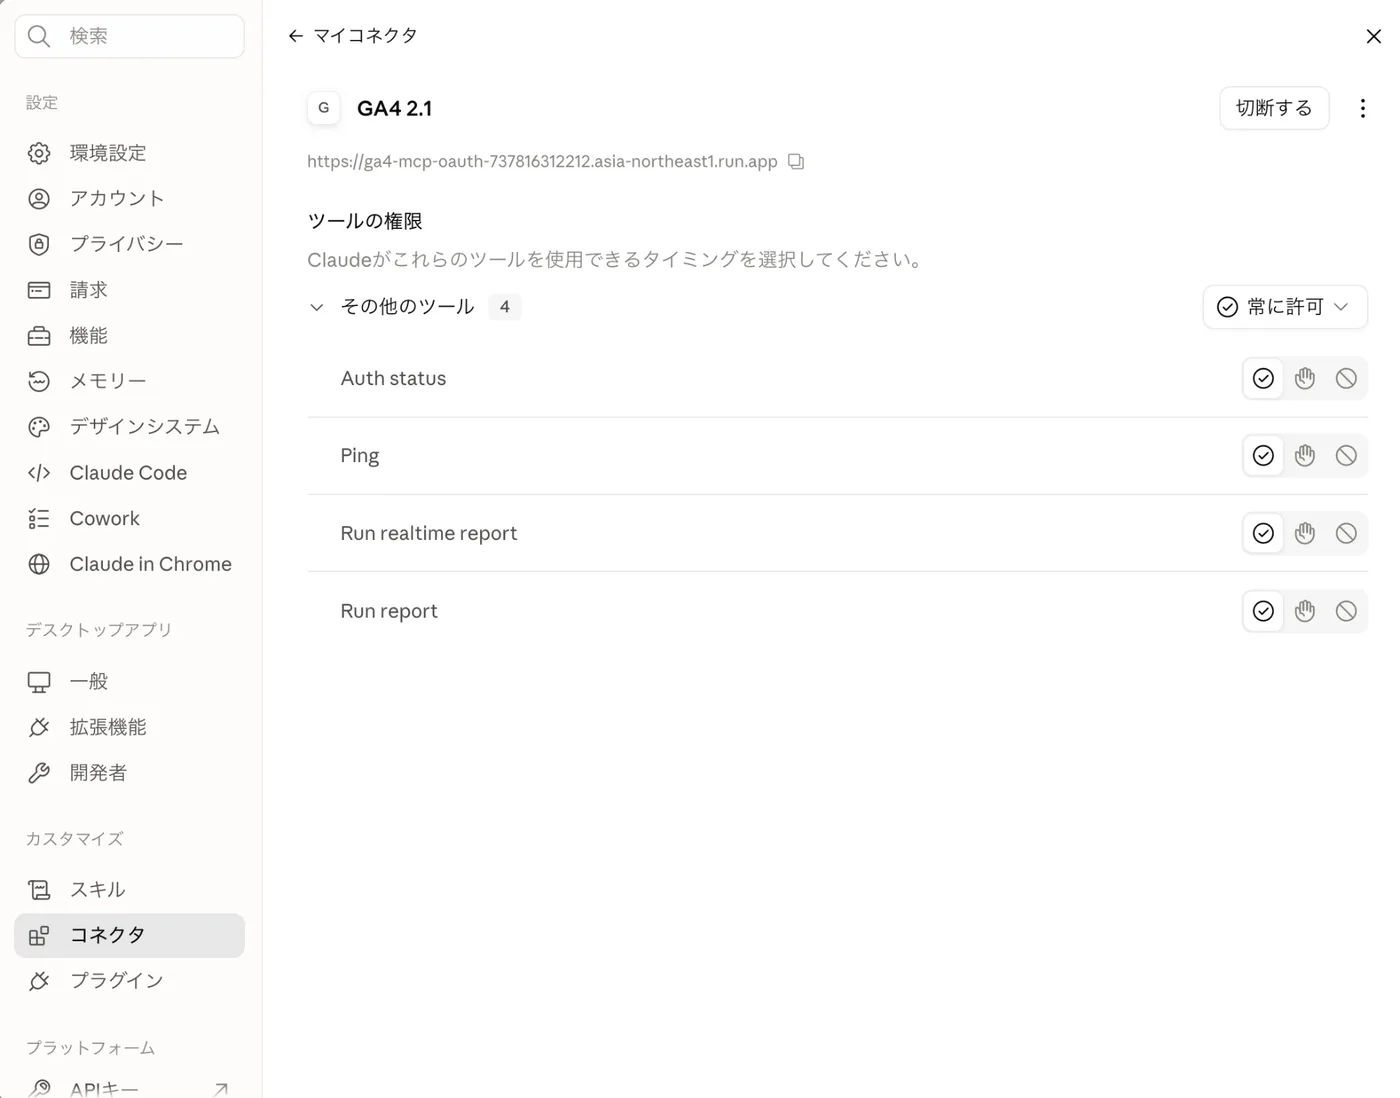Open アカウント settings

pos(129,198)
